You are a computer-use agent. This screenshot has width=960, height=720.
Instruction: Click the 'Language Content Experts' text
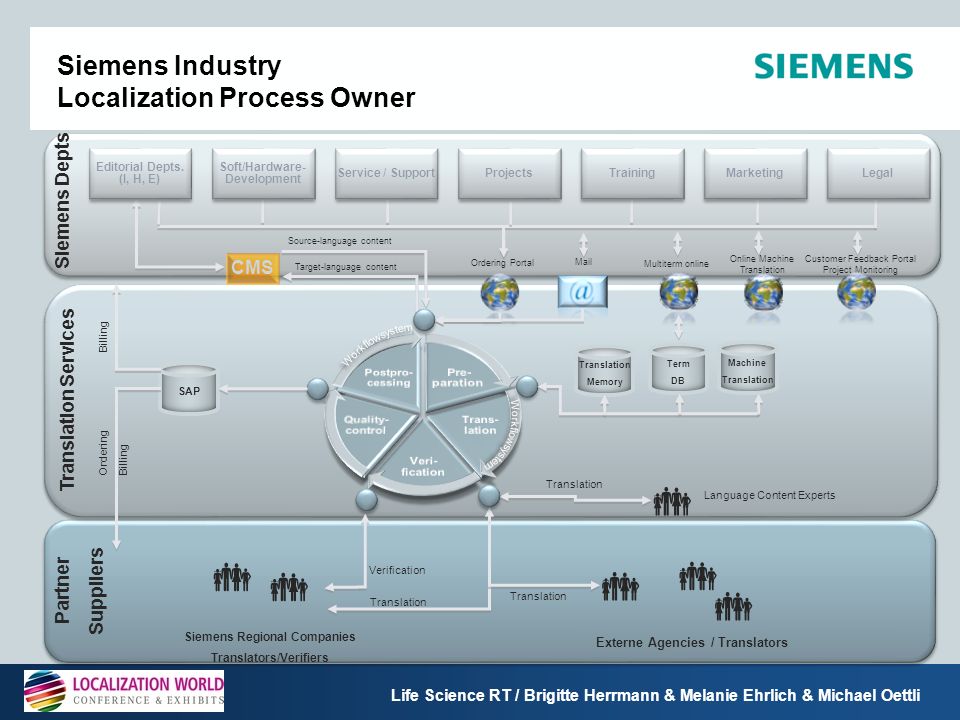coord(769,495)
